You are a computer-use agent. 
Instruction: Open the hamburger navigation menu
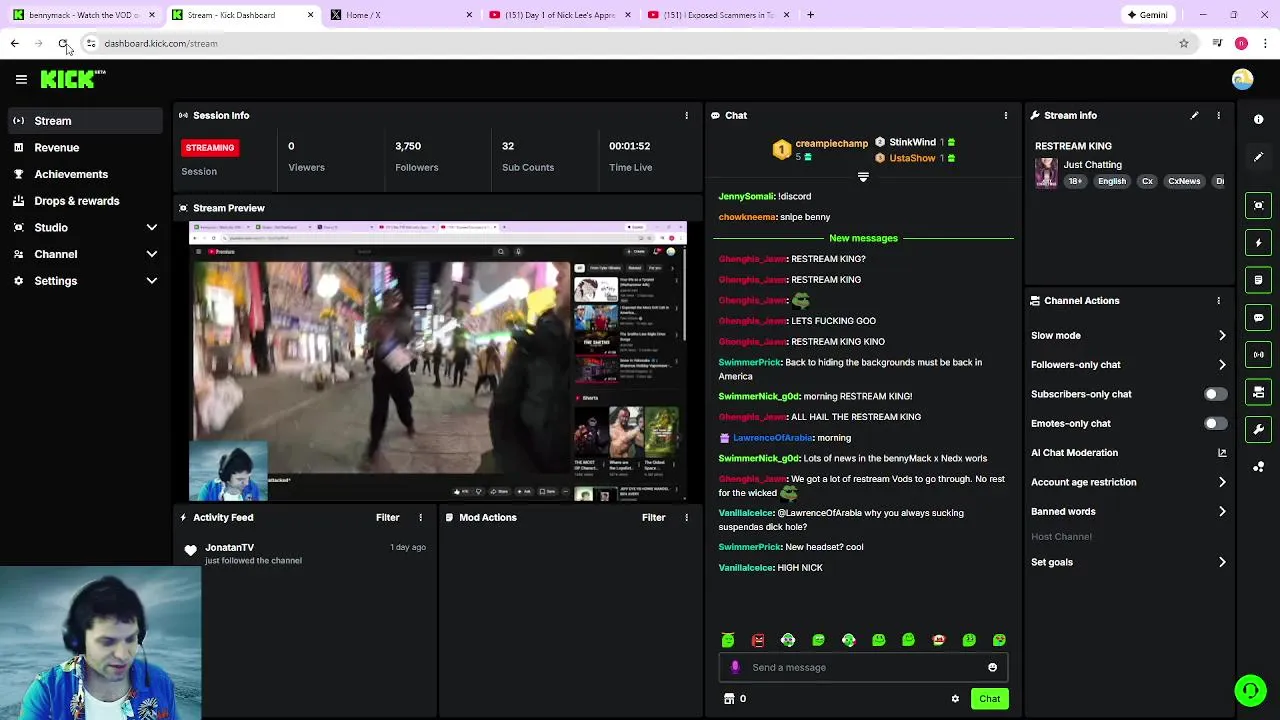(x=21, y=79)
